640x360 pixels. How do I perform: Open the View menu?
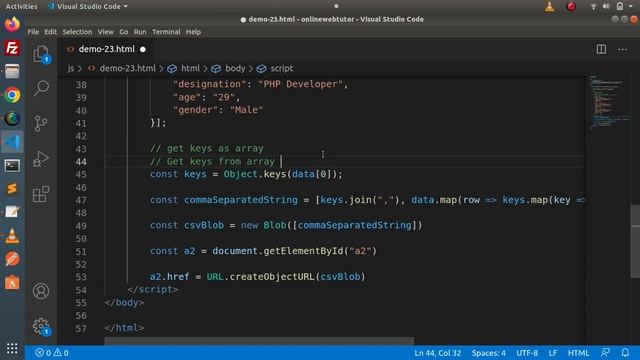[106, 32]
